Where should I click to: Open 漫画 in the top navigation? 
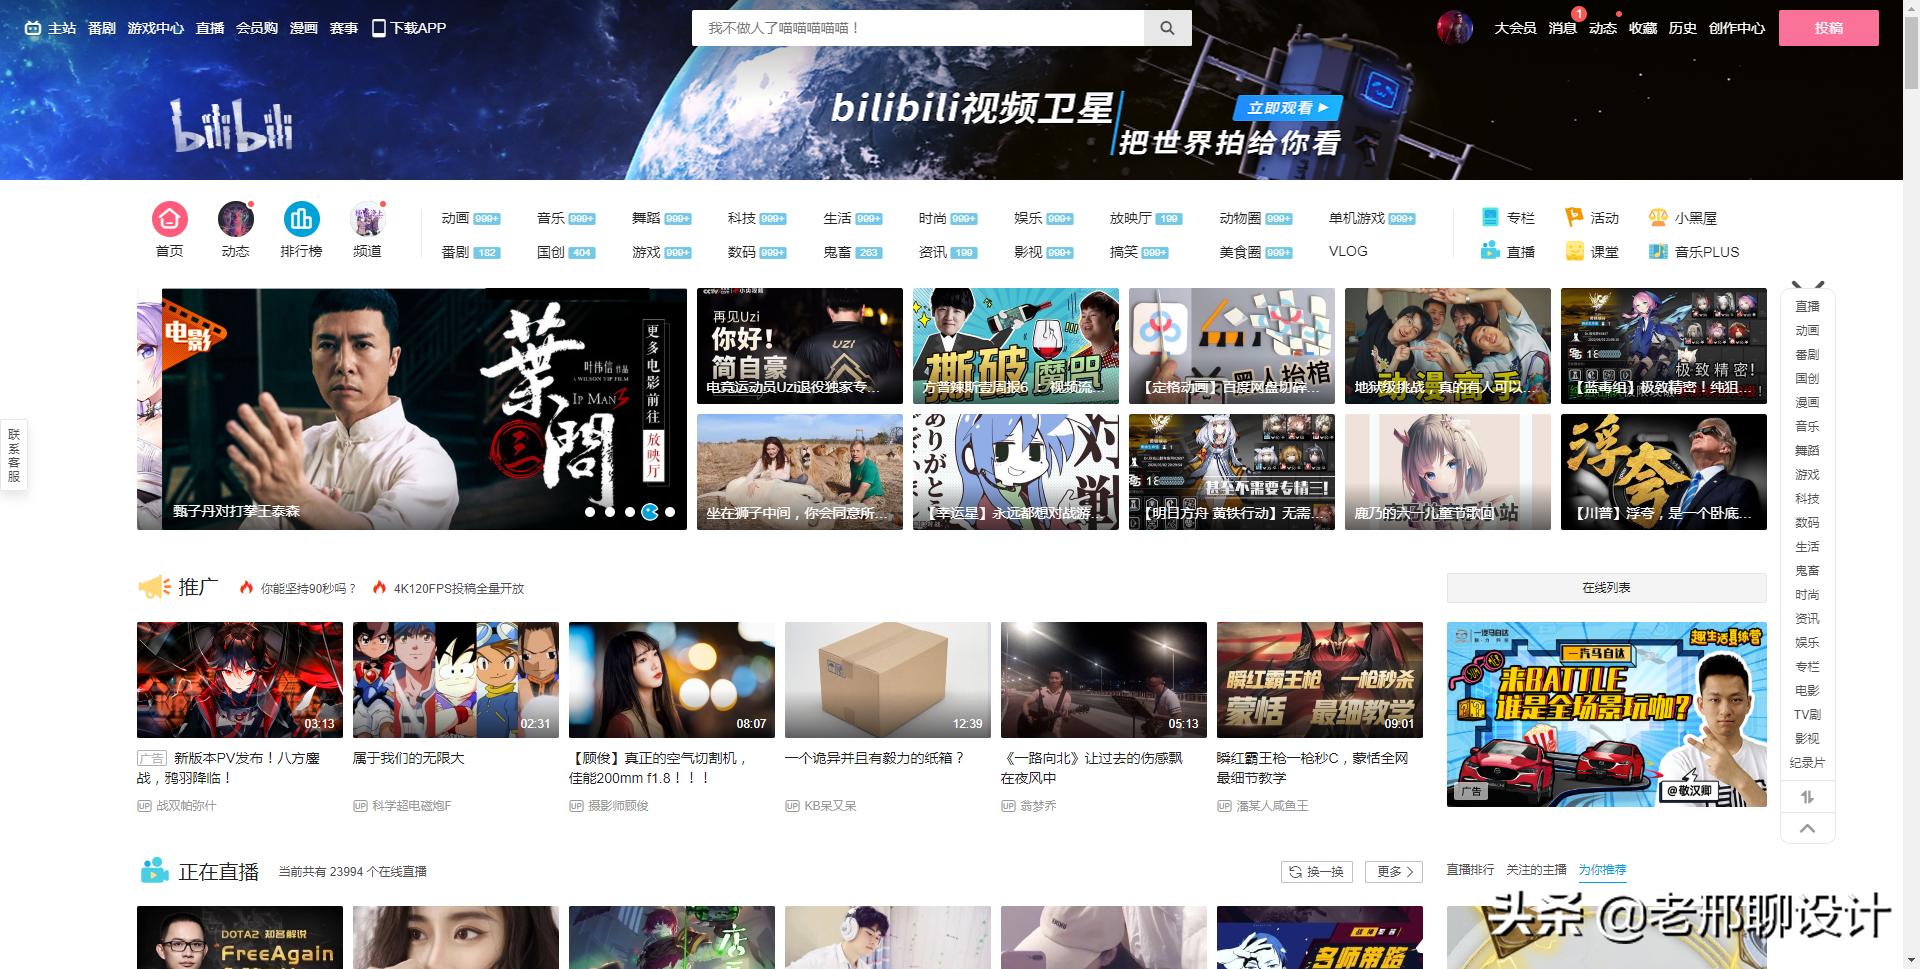pos(304,28)
